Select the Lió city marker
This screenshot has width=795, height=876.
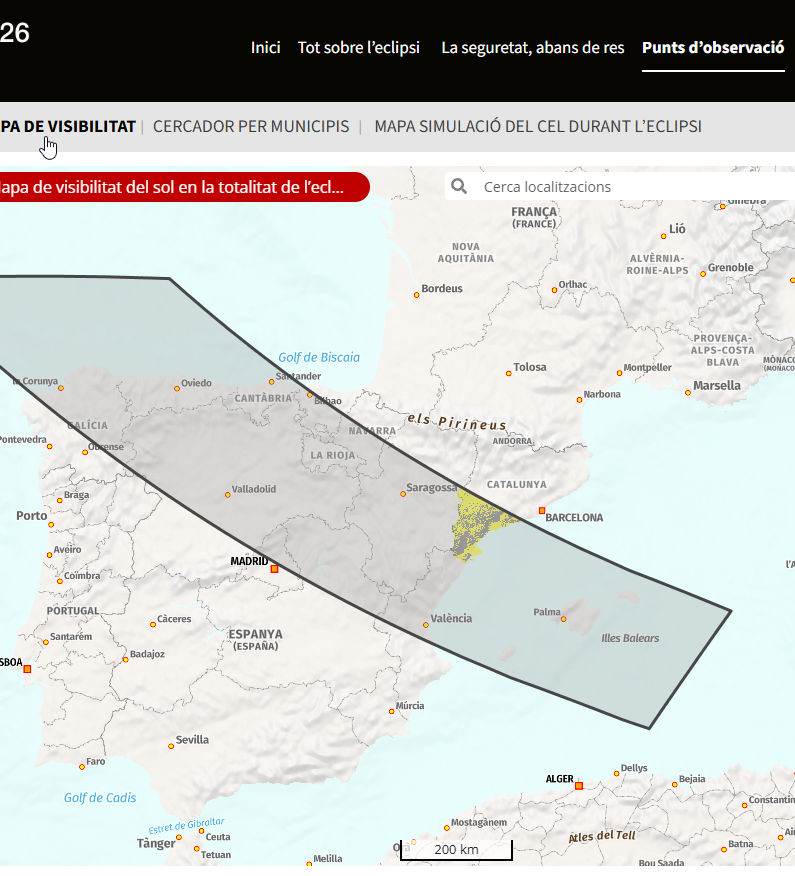tap(664, 236)
